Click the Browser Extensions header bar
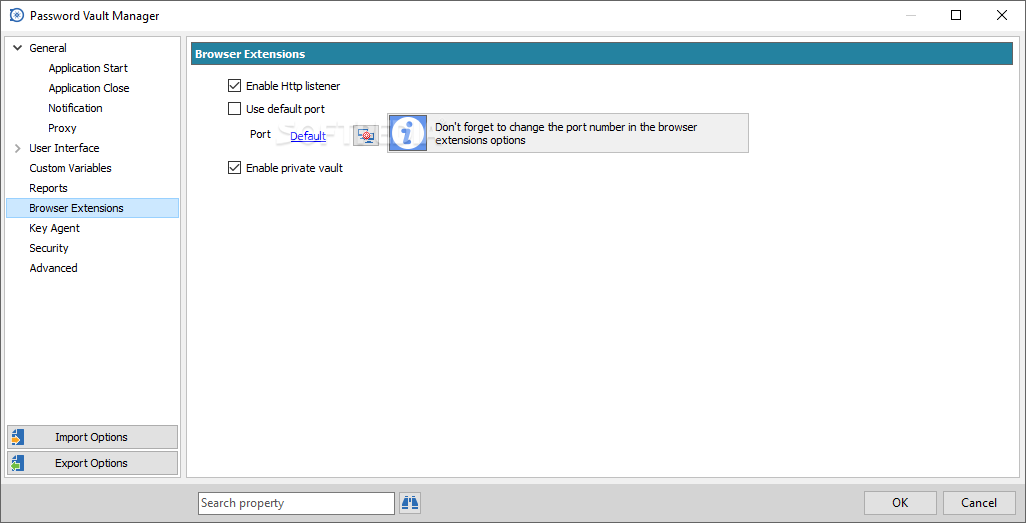This screenshot has height=523, width=1026. (x=602, y=54)
